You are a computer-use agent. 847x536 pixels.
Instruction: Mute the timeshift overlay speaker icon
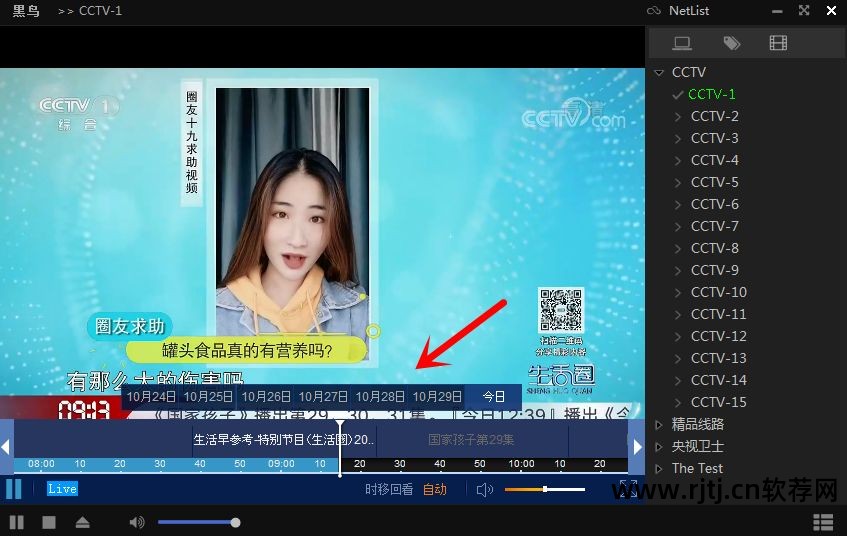click(485, 490)
